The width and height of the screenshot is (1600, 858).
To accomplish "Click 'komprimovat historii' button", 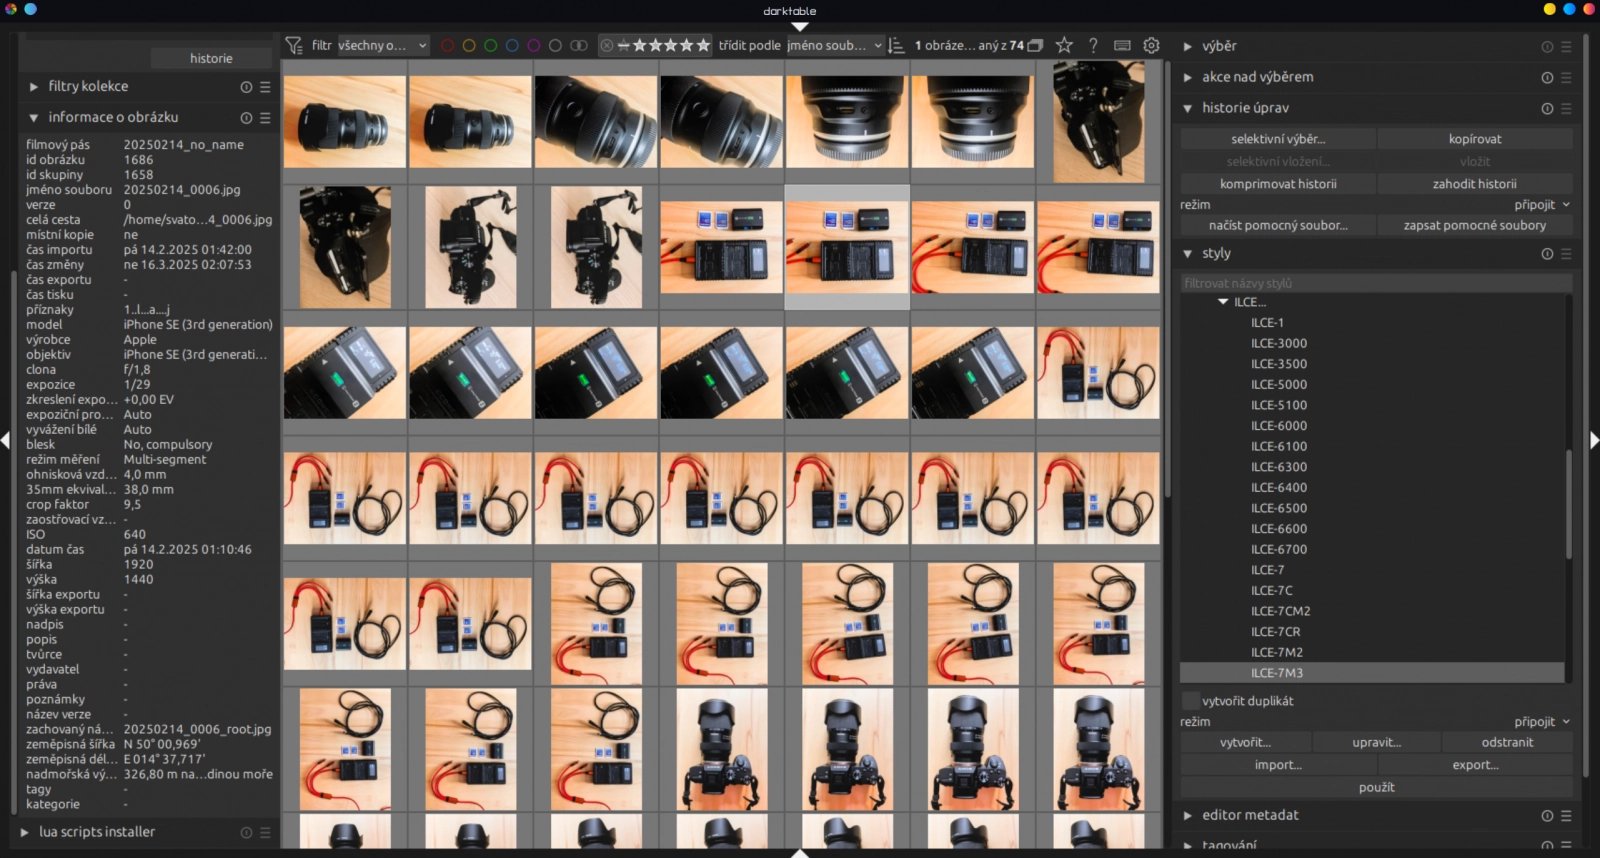I will point(1278,184).
